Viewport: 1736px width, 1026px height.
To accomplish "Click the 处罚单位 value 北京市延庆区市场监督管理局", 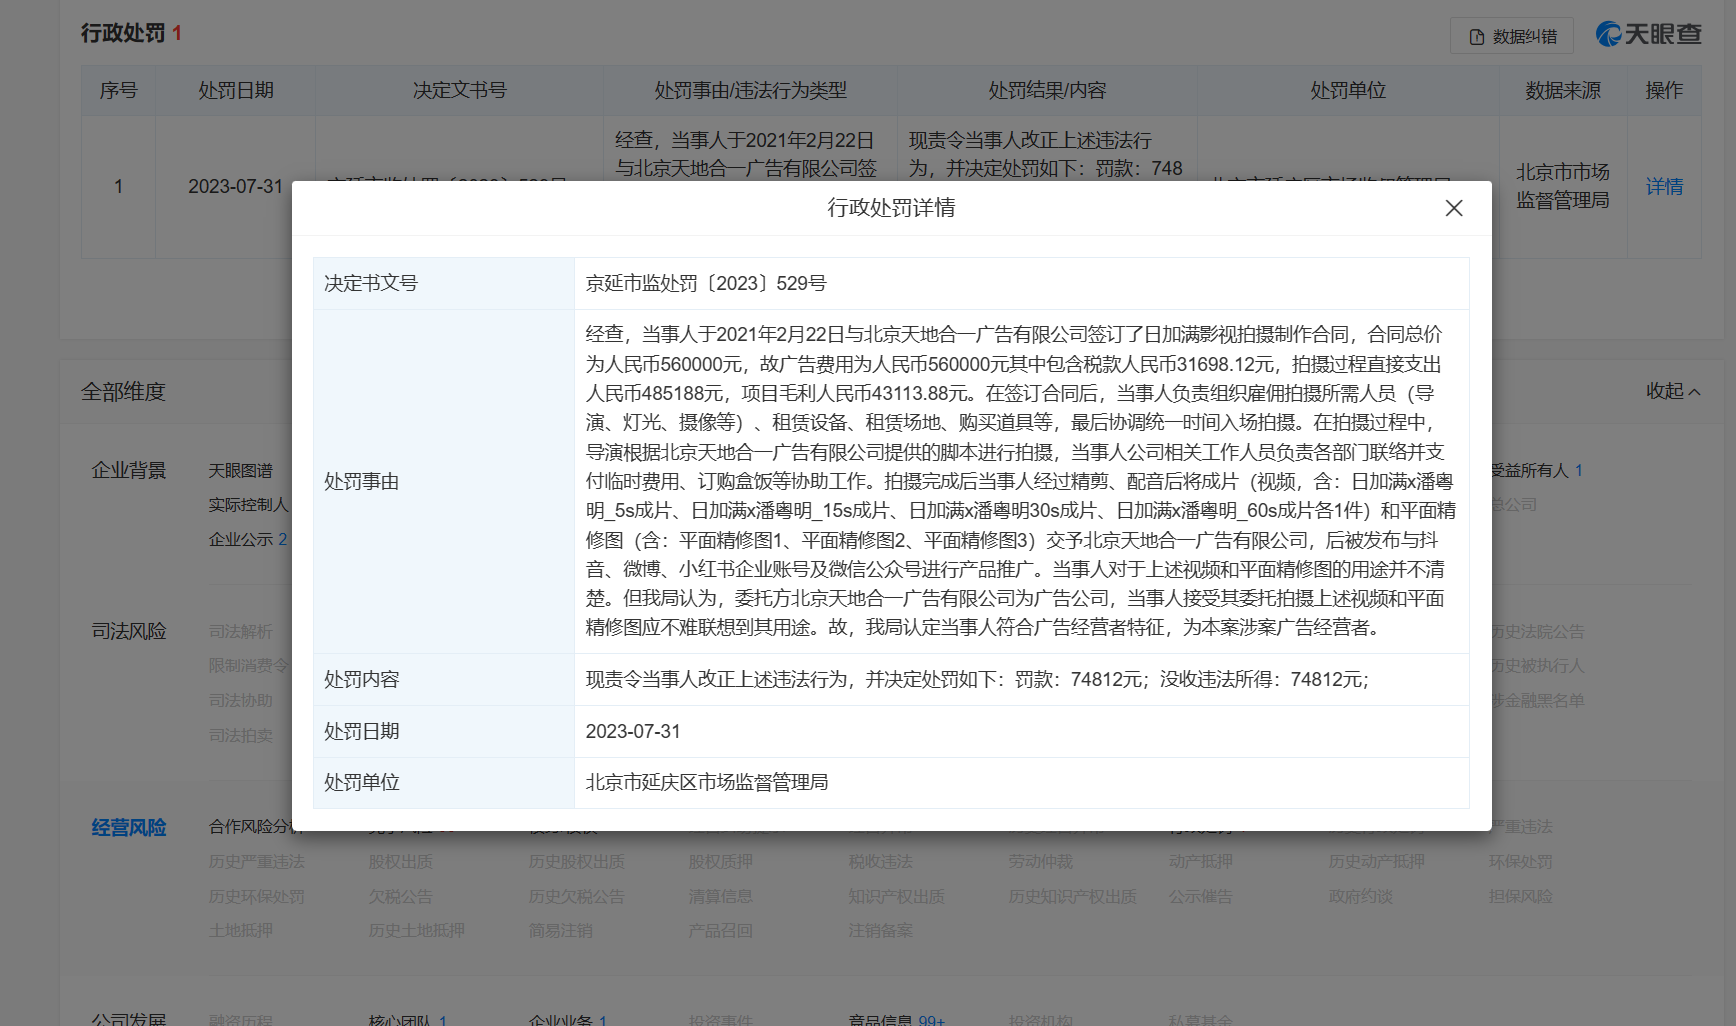I will 707,782.
